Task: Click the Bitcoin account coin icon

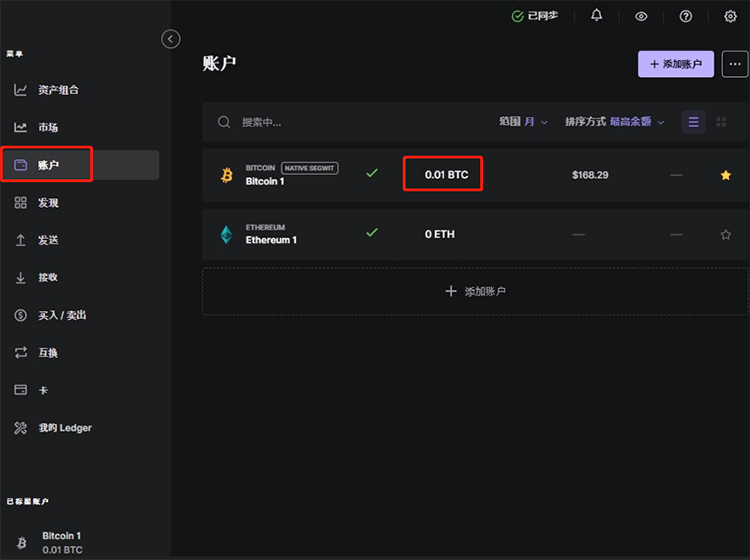Action: click(x=227, y=175)
